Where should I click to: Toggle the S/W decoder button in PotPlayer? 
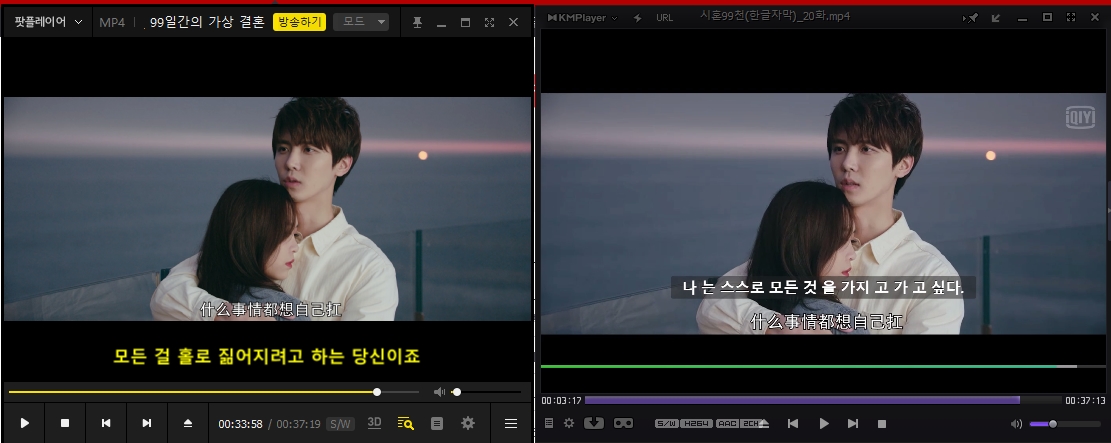pyautogui.click(x=340, y=424)
